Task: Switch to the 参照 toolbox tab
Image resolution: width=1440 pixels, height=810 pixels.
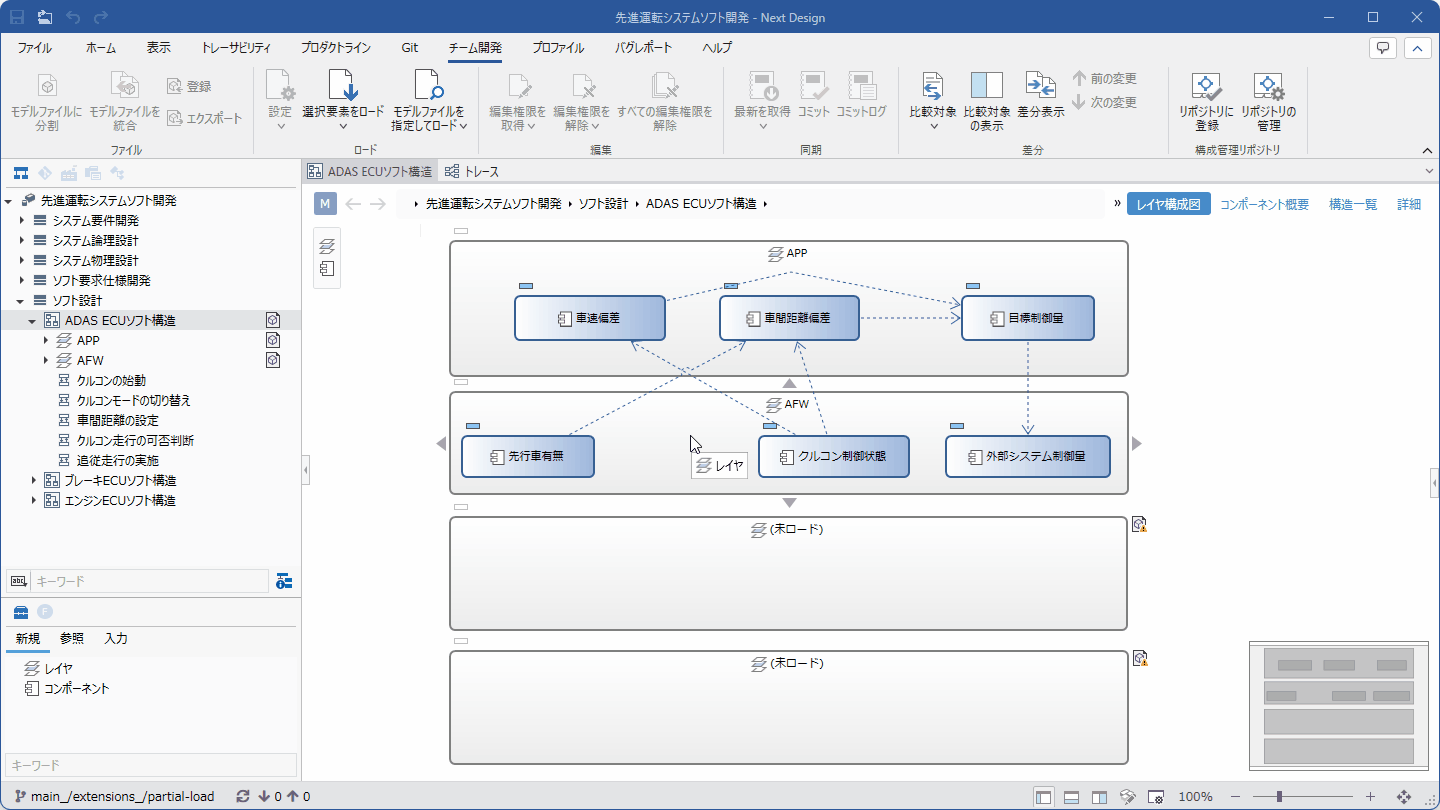Action: coord(72,639)
